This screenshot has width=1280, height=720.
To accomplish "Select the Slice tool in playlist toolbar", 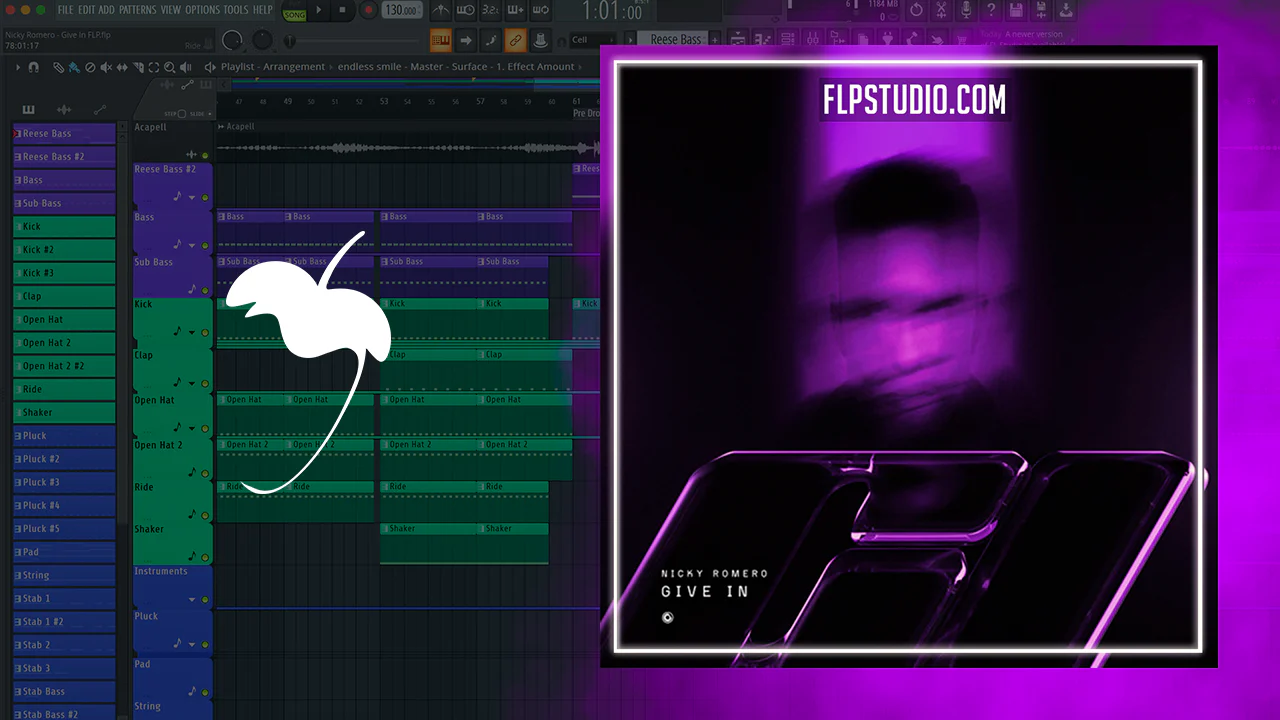I will (138, 67).
